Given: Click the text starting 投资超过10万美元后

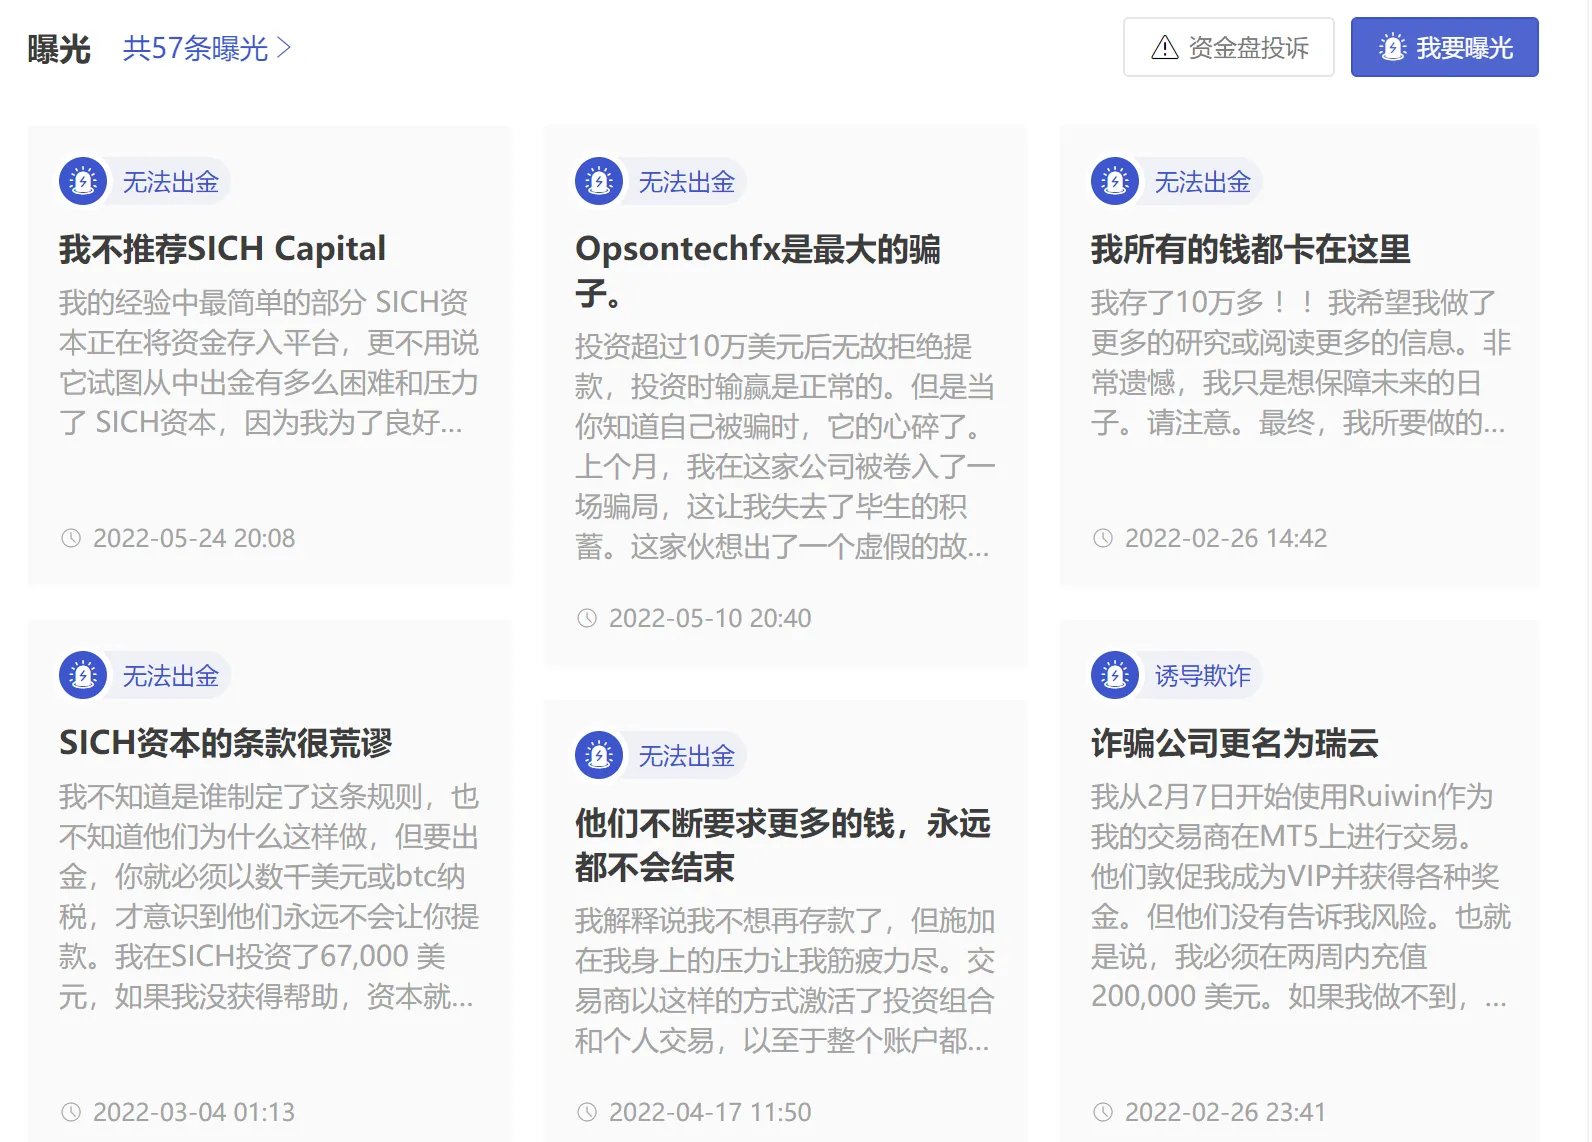Looking at the screenshot, I should pos(785,446).
